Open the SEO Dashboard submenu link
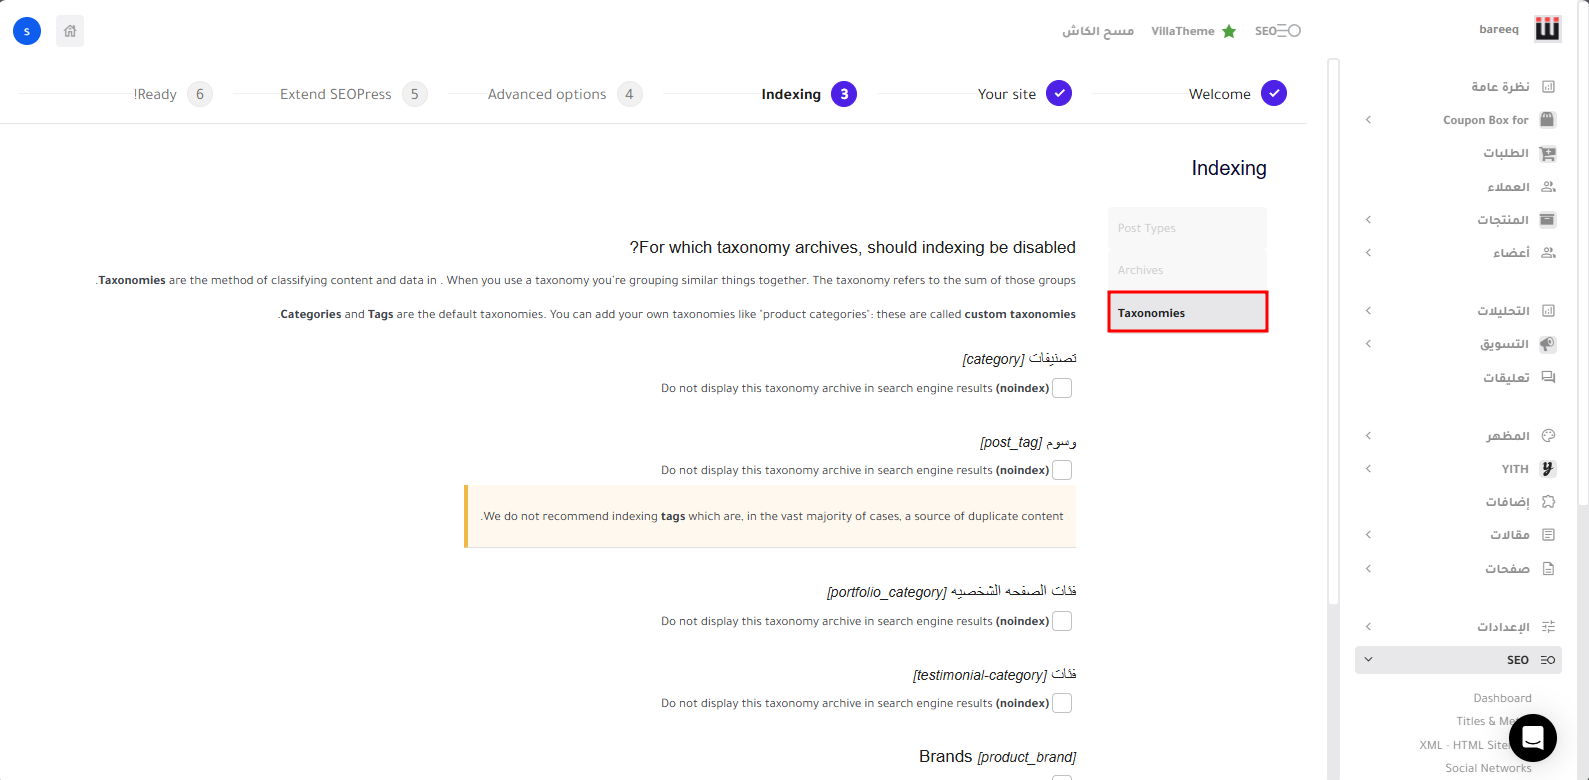The width and height of the screenshot is (1589, 780). click(1501, 698)
